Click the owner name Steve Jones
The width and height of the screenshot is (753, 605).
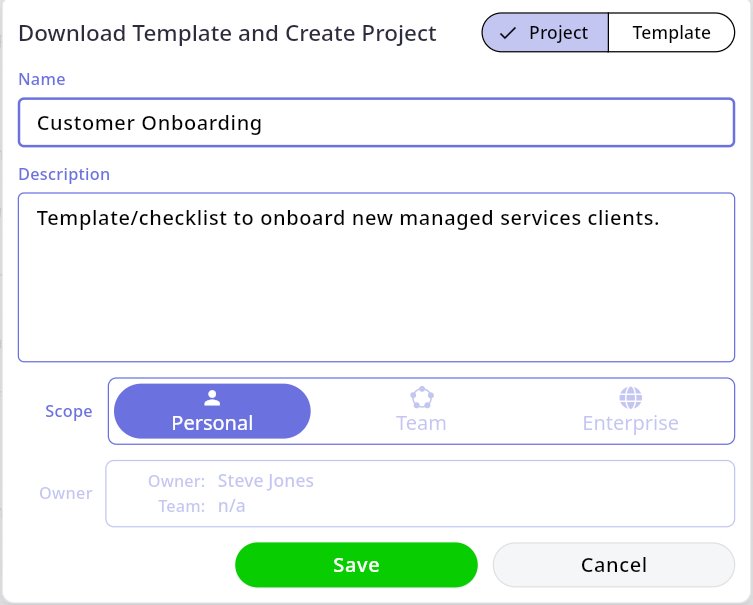(x=265, y=481)
